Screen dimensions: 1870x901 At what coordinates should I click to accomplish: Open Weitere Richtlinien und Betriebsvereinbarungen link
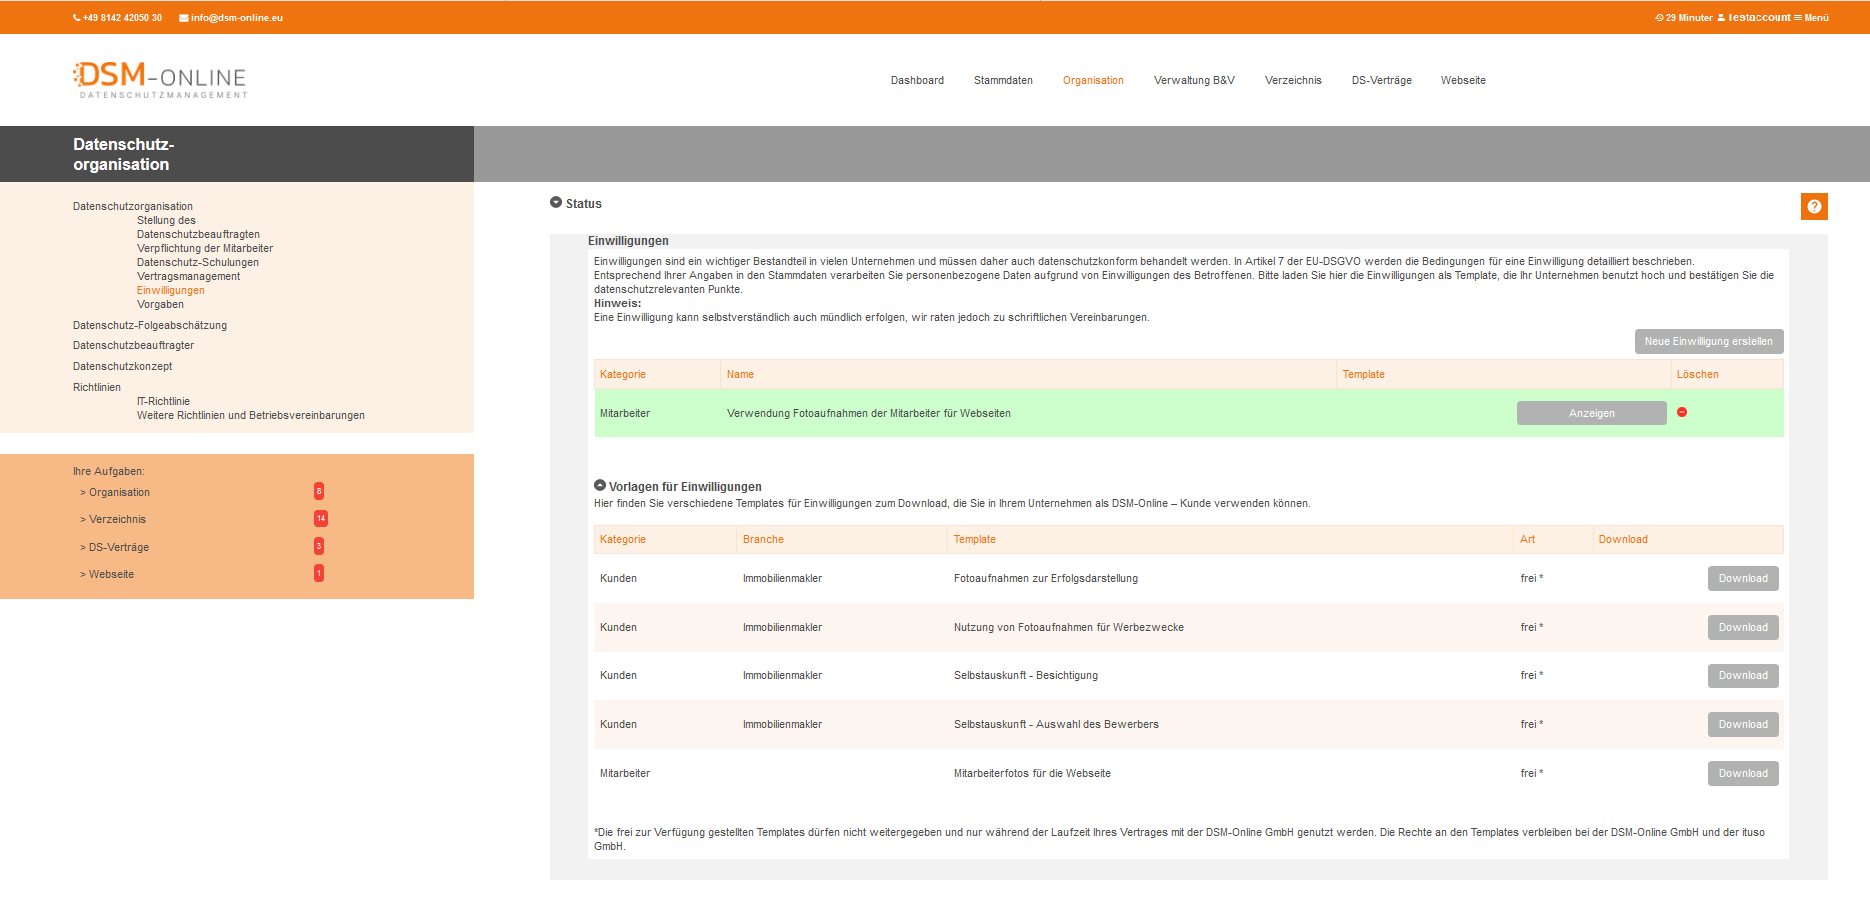click(251, 415)
